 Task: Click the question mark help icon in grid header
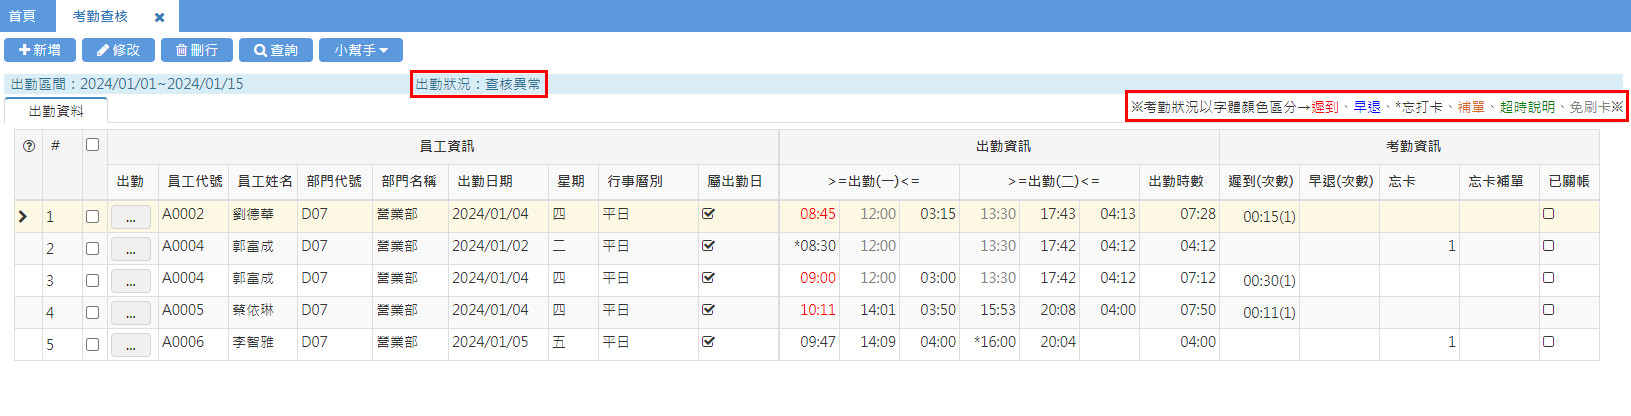[x=29, y=146]
